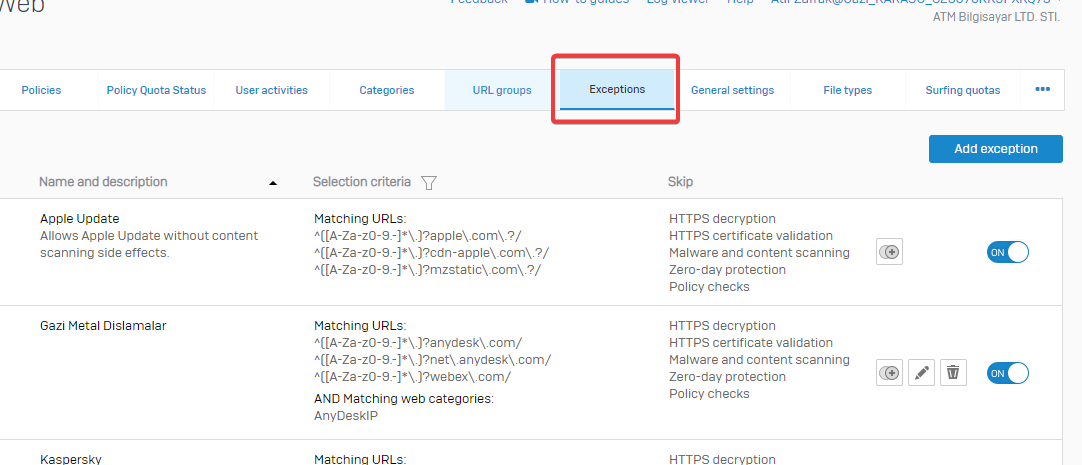Screen dimensions: 1082x465
Task: Disable the Gazi Metal Dislamalar exception toggle
Action: tap(1007, 373)
